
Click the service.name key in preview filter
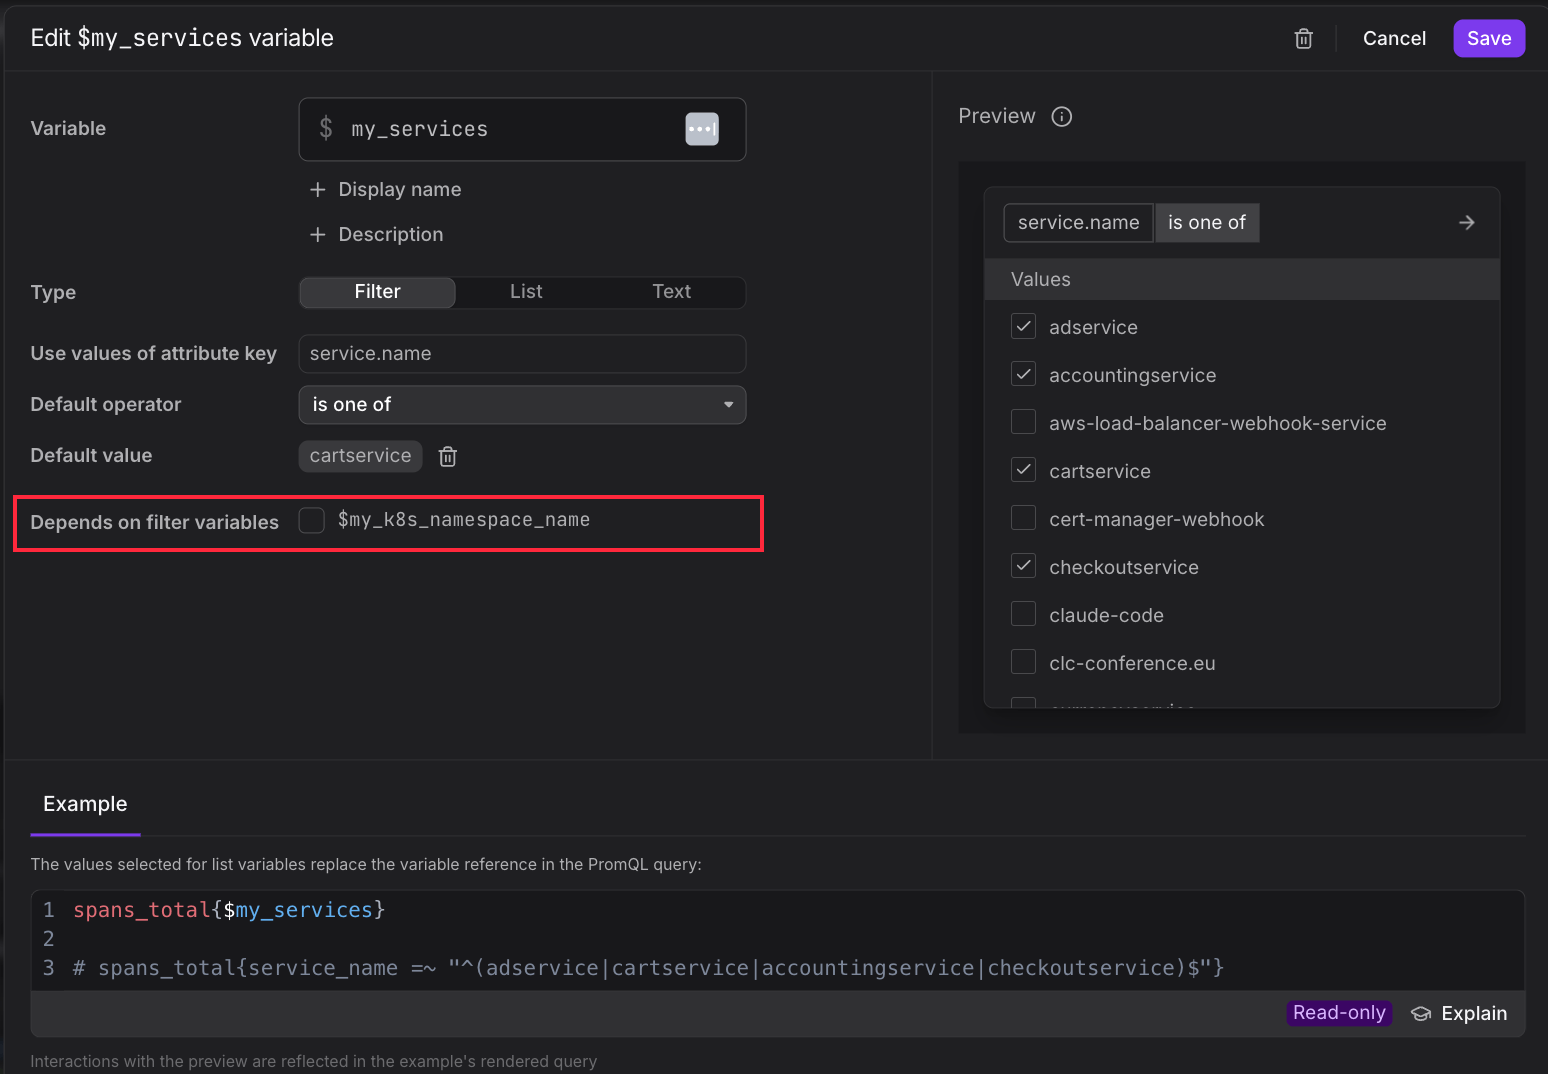point(1078,223)
